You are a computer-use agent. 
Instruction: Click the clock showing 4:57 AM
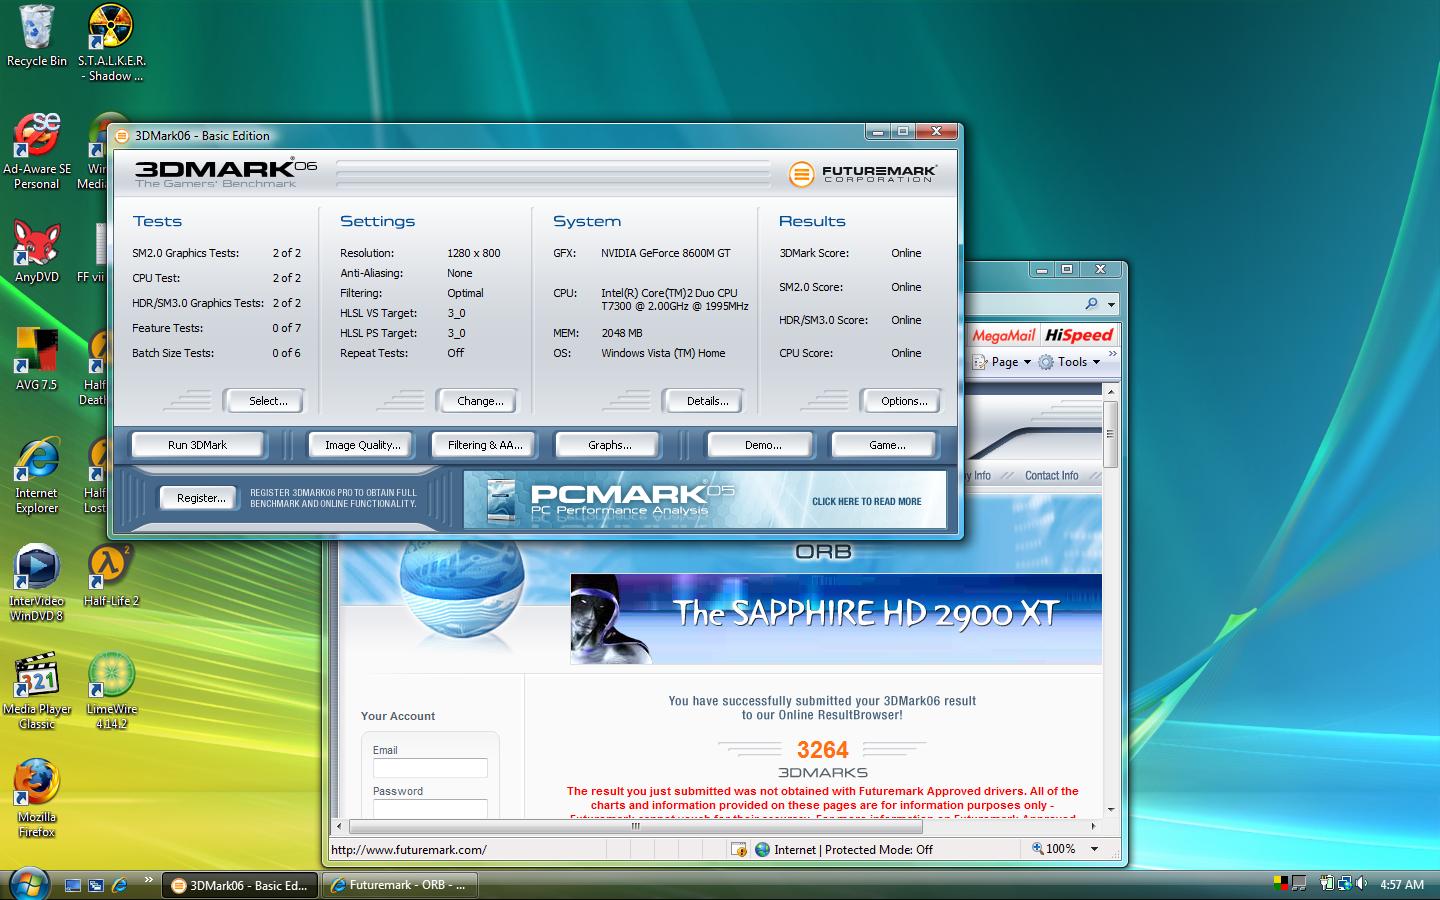pos(1402,885)
